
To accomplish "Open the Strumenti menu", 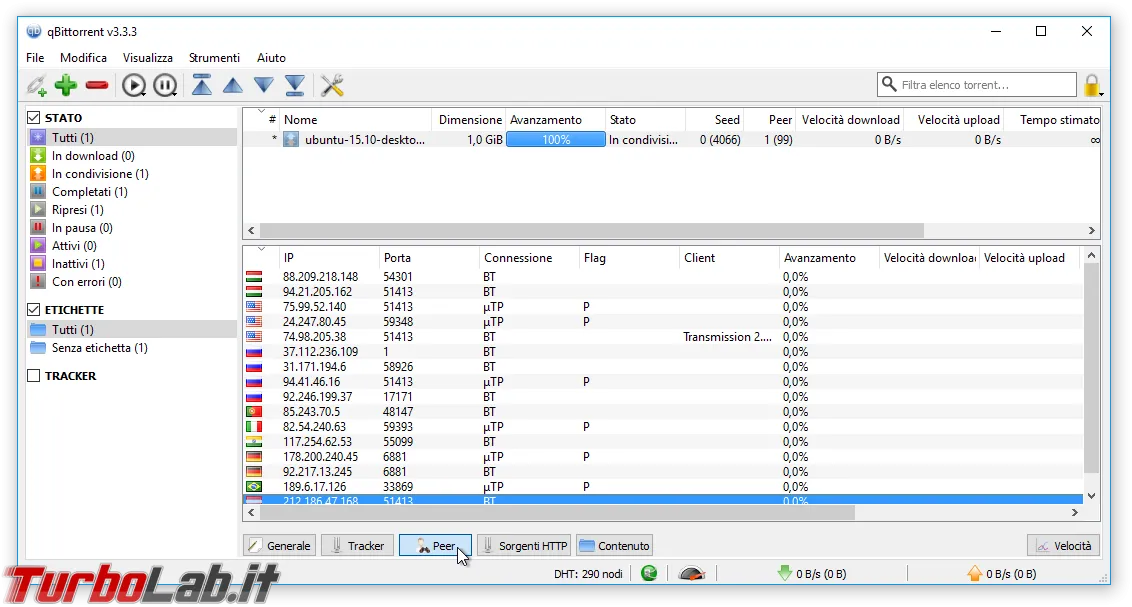I will pyautogui.click(x=214, y=58).
